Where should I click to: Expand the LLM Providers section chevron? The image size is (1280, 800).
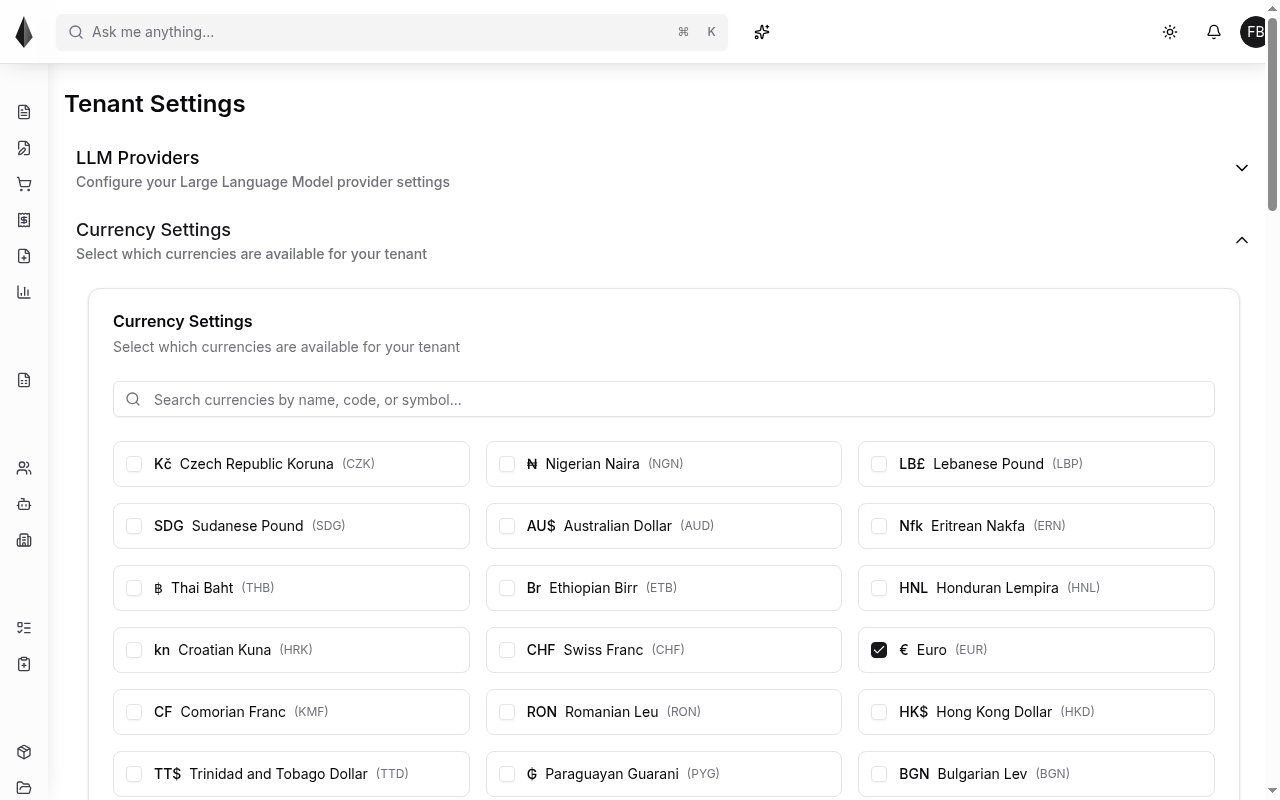tap(1242, 168)
